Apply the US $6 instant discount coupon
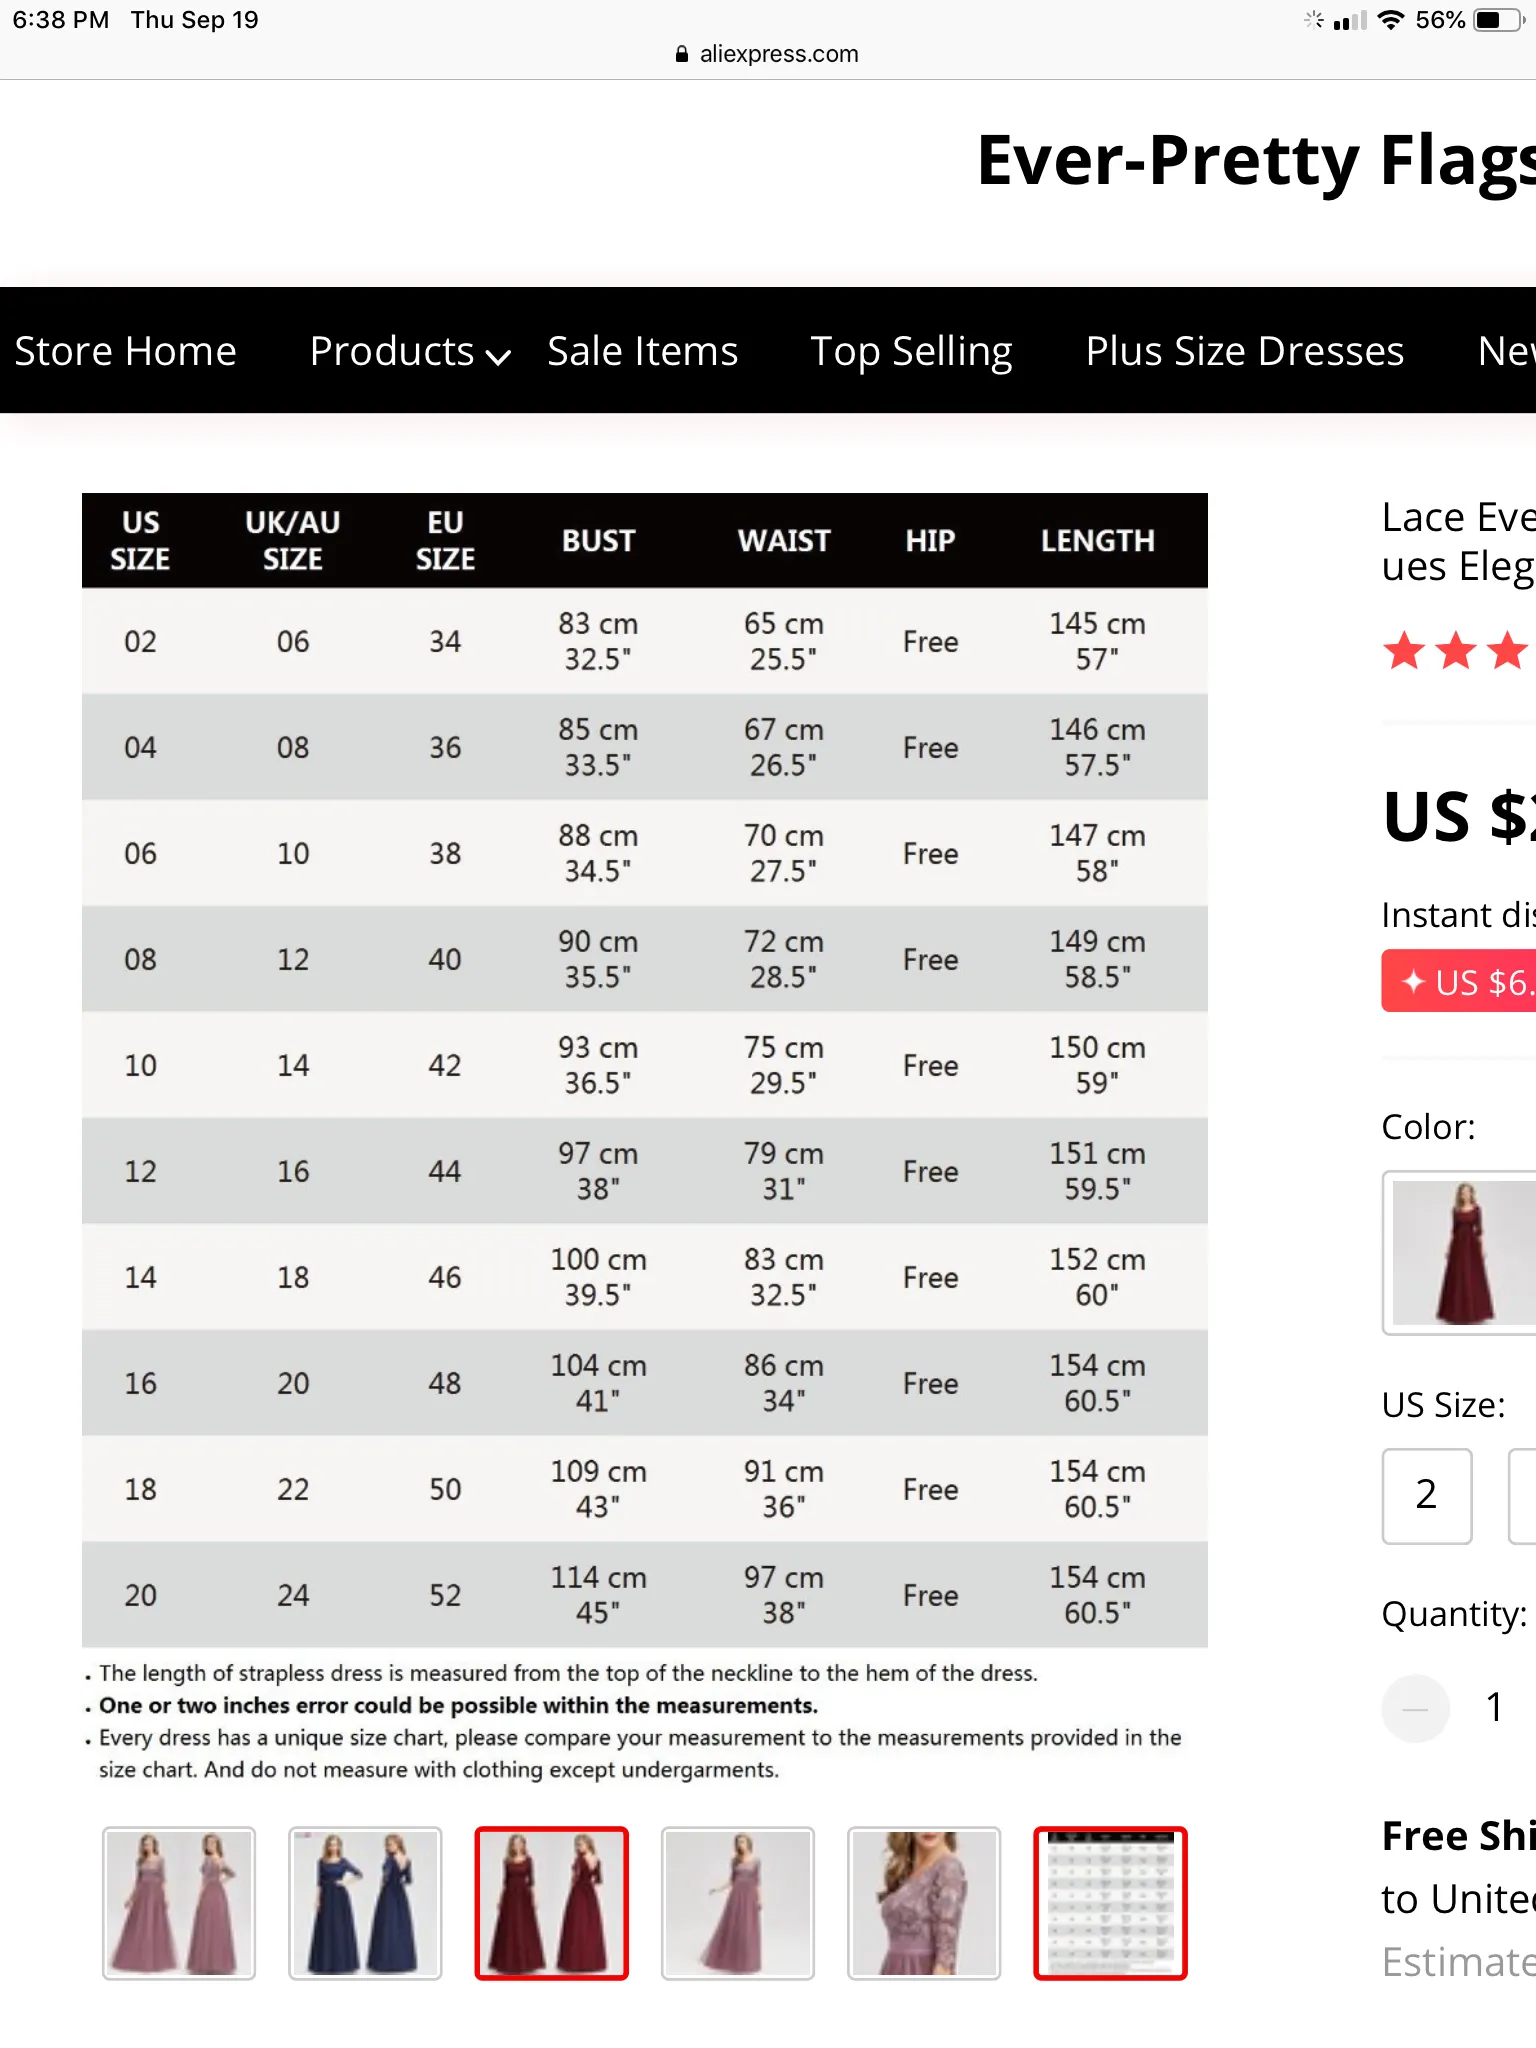 click(x=1459, y=982)
